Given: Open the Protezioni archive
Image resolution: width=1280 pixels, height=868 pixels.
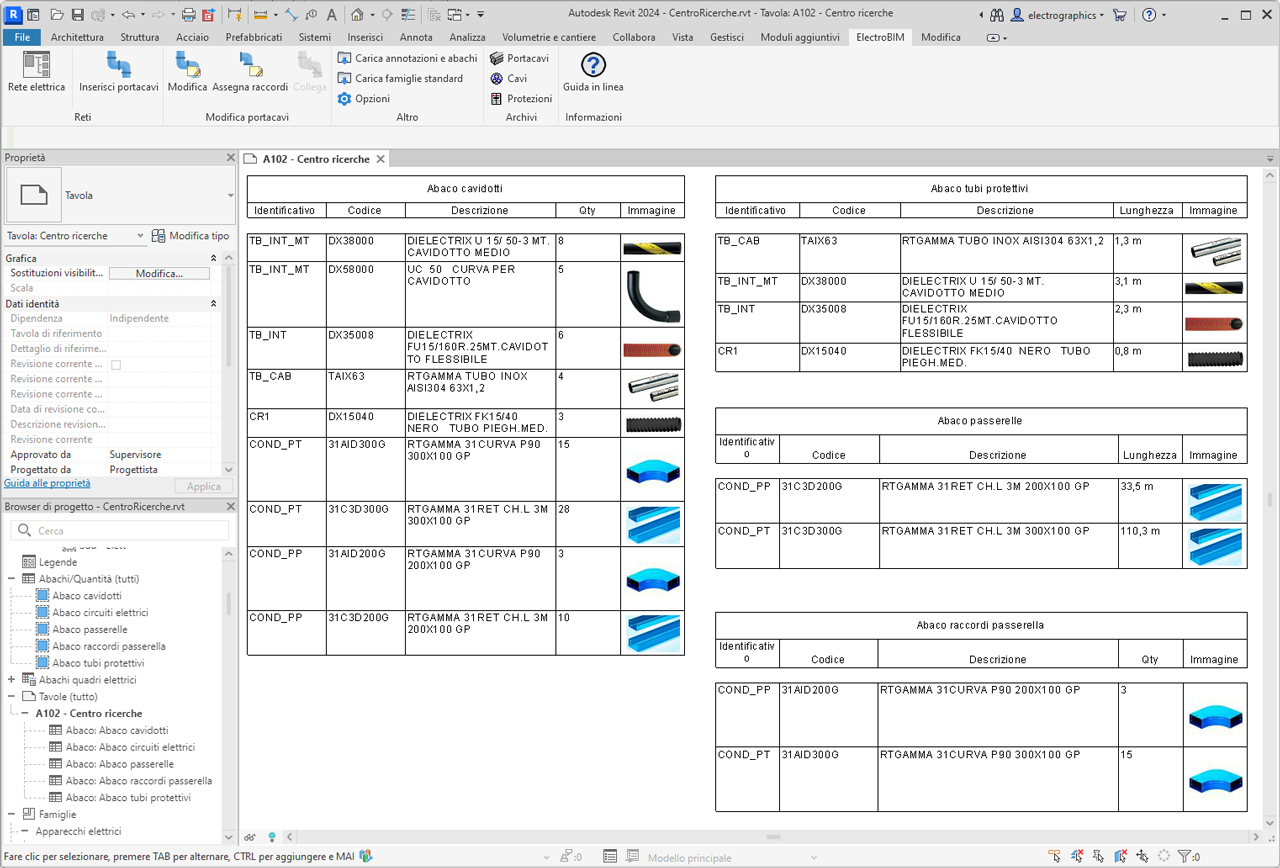Looking at the screenshot, I should [x=521, y=99].
